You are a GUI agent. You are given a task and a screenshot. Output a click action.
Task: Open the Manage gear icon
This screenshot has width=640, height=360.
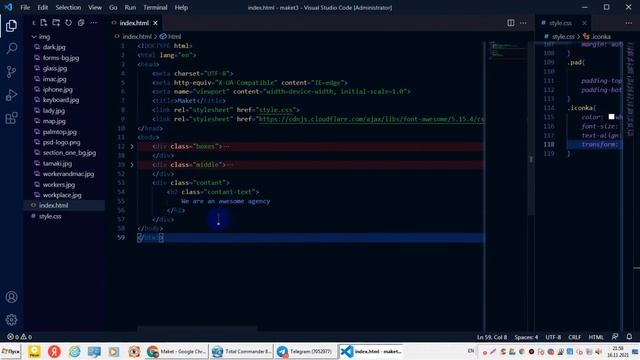[x=11, y=320]
